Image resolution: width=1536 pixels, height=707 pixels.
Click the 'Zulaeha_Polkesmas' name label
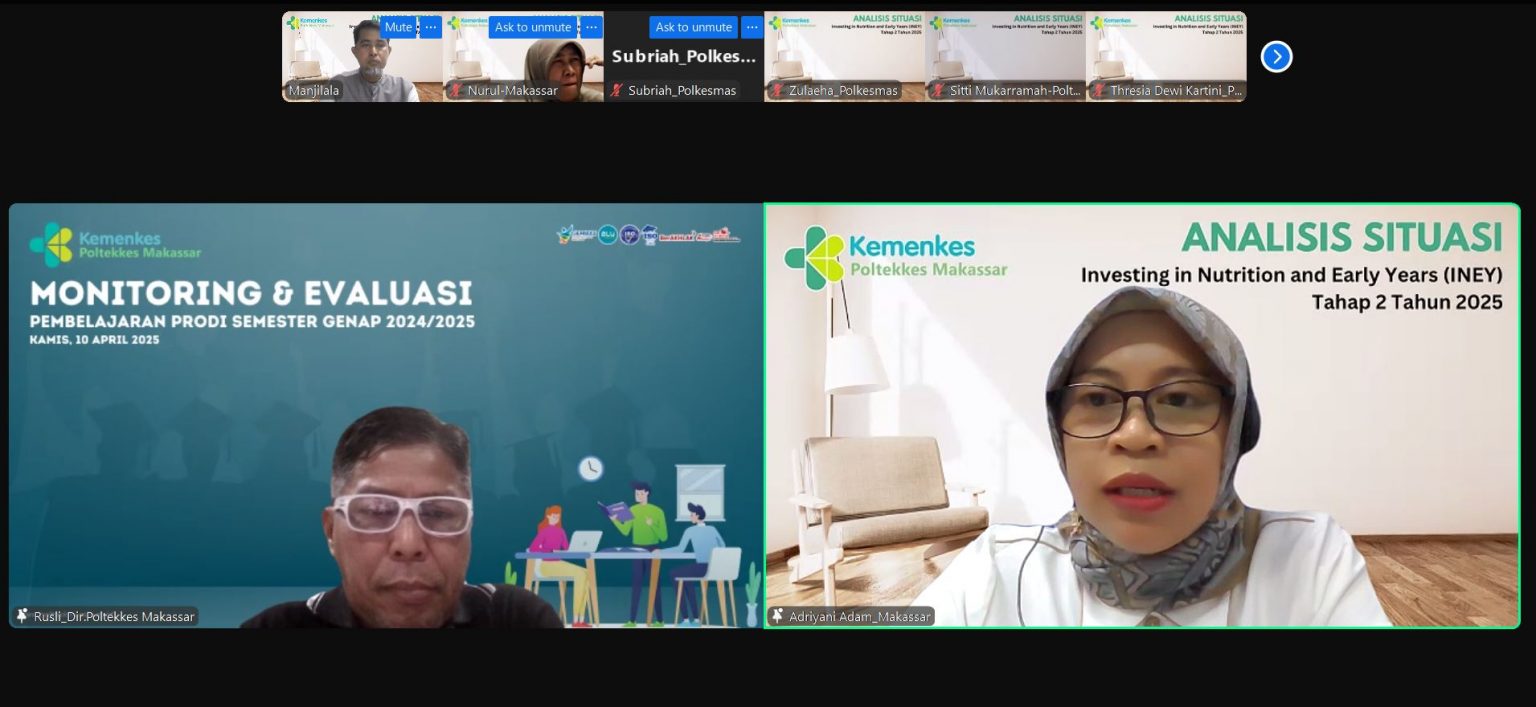point(843,91)
